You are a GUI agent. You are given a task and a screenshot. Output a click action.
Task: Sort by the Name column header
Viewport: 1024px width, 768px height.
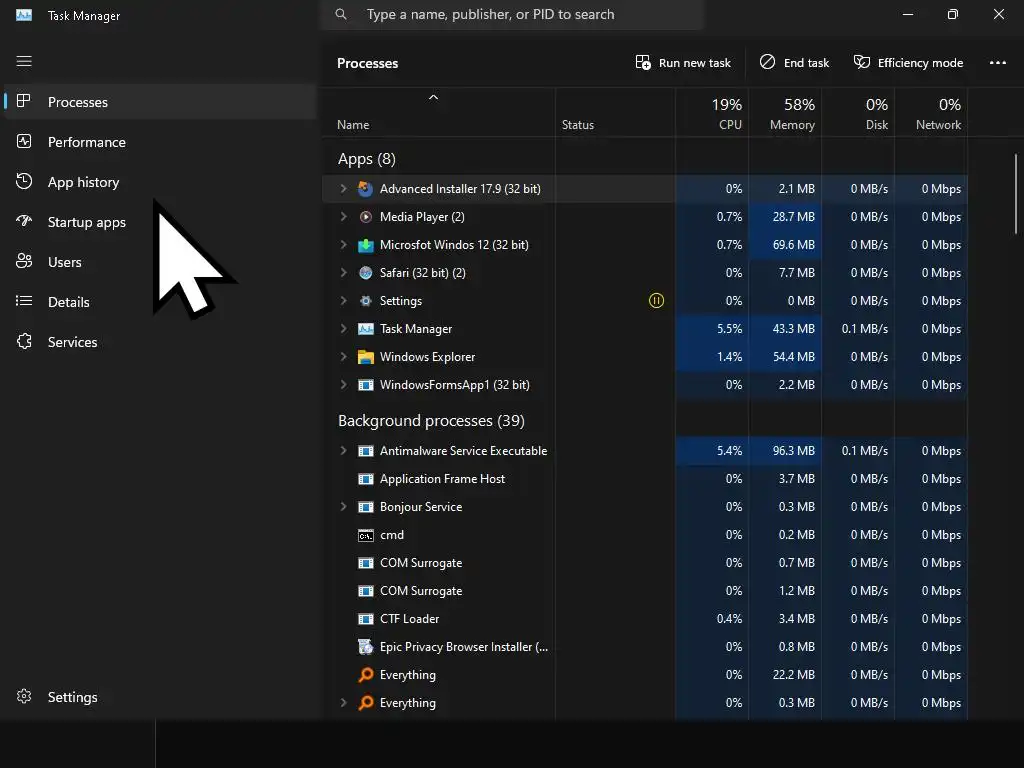(438, 112)
